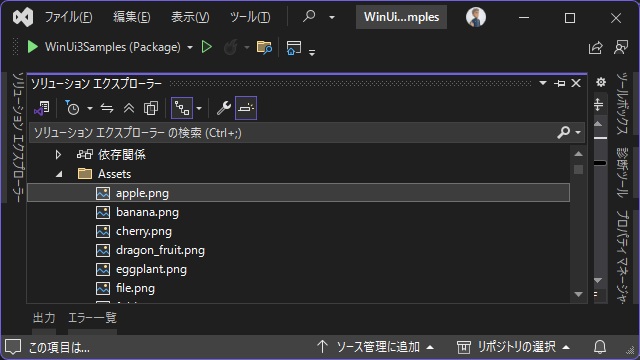Open the Solution Explorer window position menu
640x360 pixels.
(x=542, y=83)
